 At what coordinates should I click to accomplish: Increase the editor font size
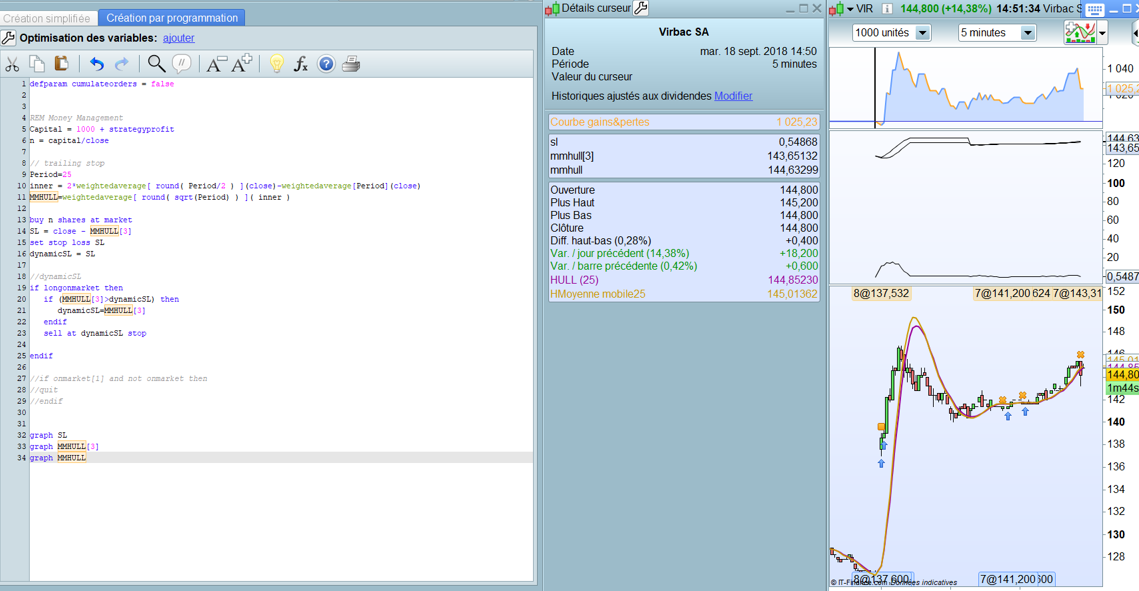click(x=242, y=64)
